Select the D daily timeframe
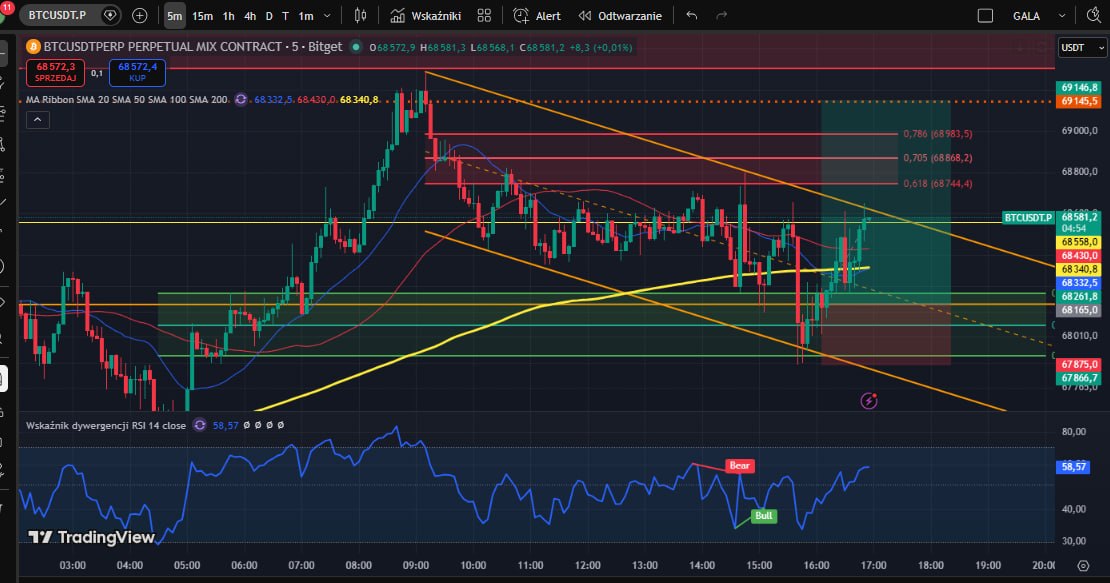The image size is (1110, 583). tap(269, 16)
